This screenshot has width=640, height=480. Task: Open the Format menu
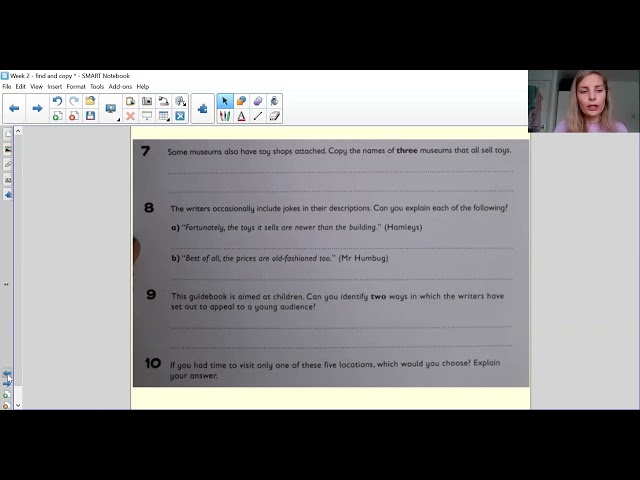click(76, 87)
